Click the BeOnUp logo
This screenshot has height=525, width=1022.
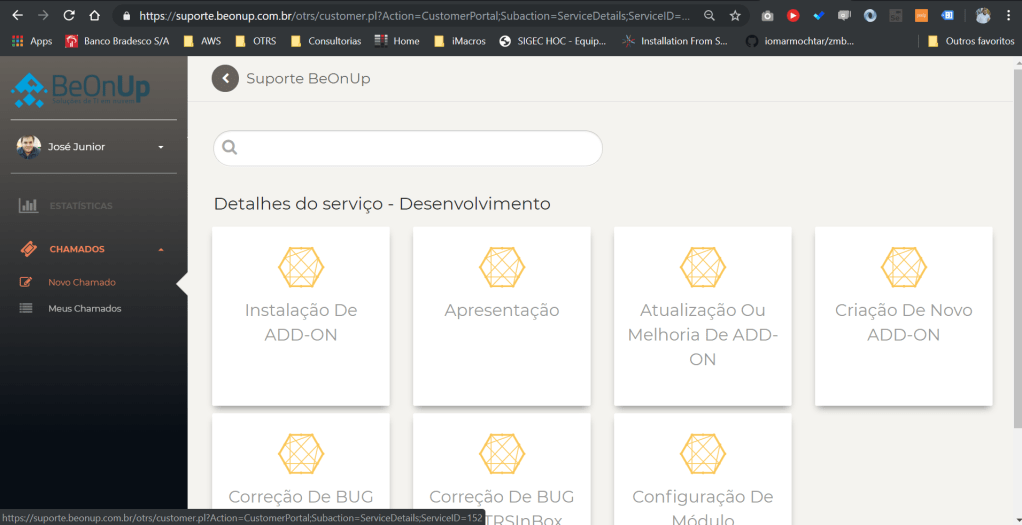(81, 90)
